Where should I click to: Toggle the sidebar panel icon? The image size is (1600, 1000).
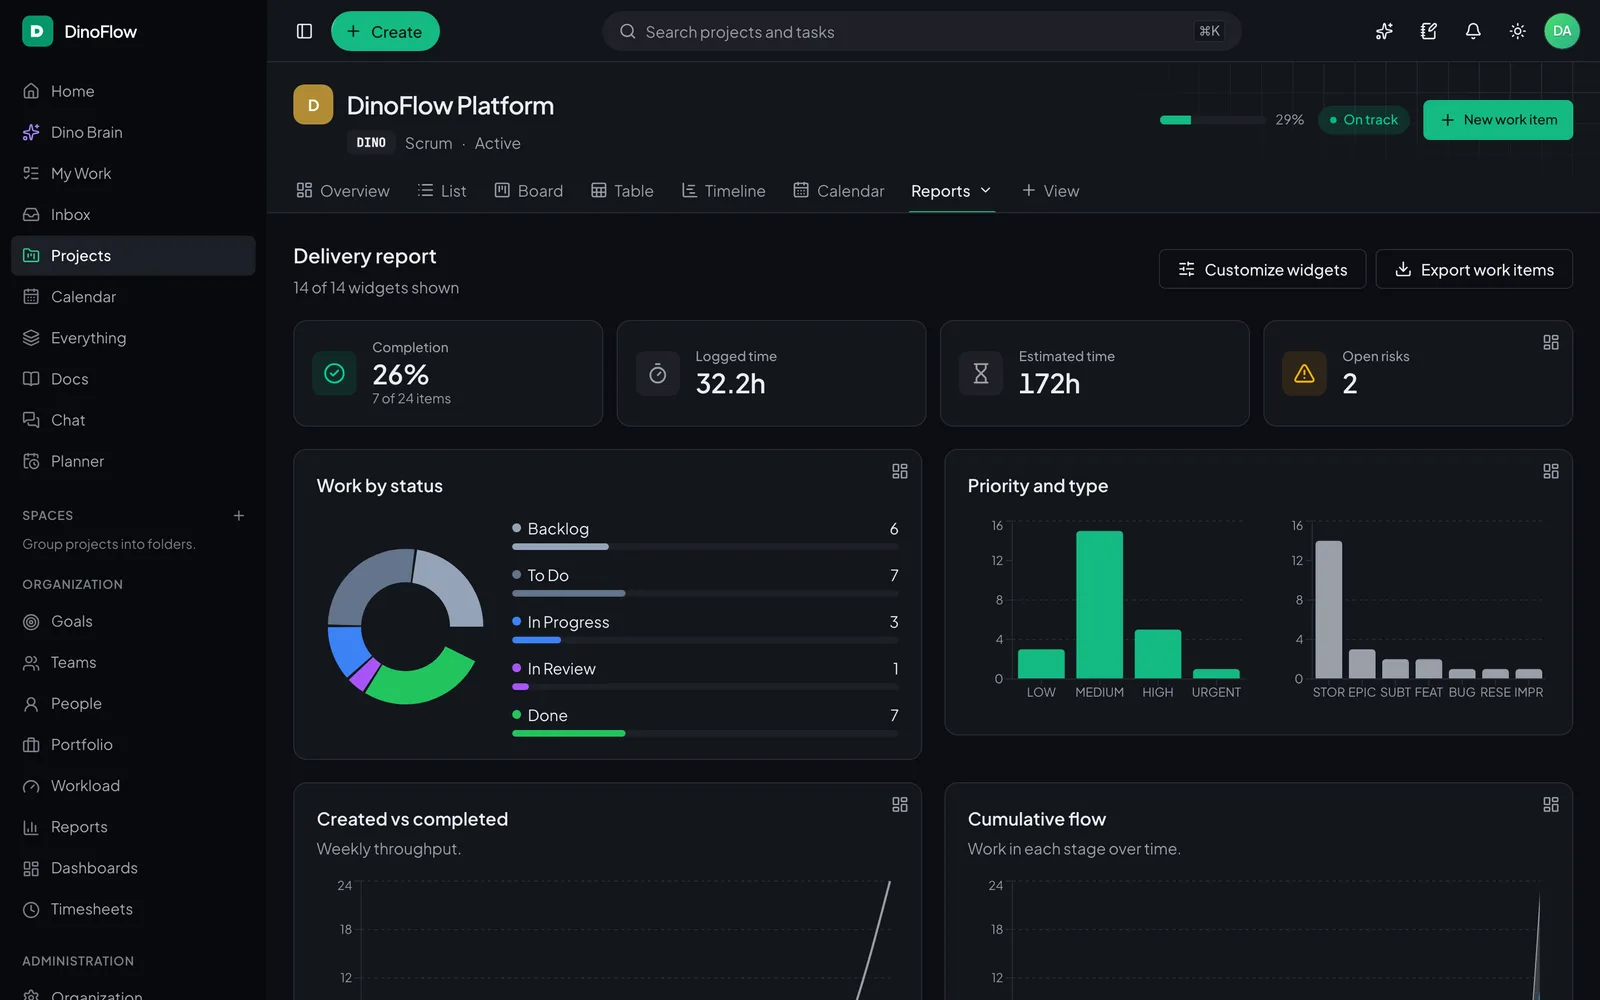pos(305,31)
